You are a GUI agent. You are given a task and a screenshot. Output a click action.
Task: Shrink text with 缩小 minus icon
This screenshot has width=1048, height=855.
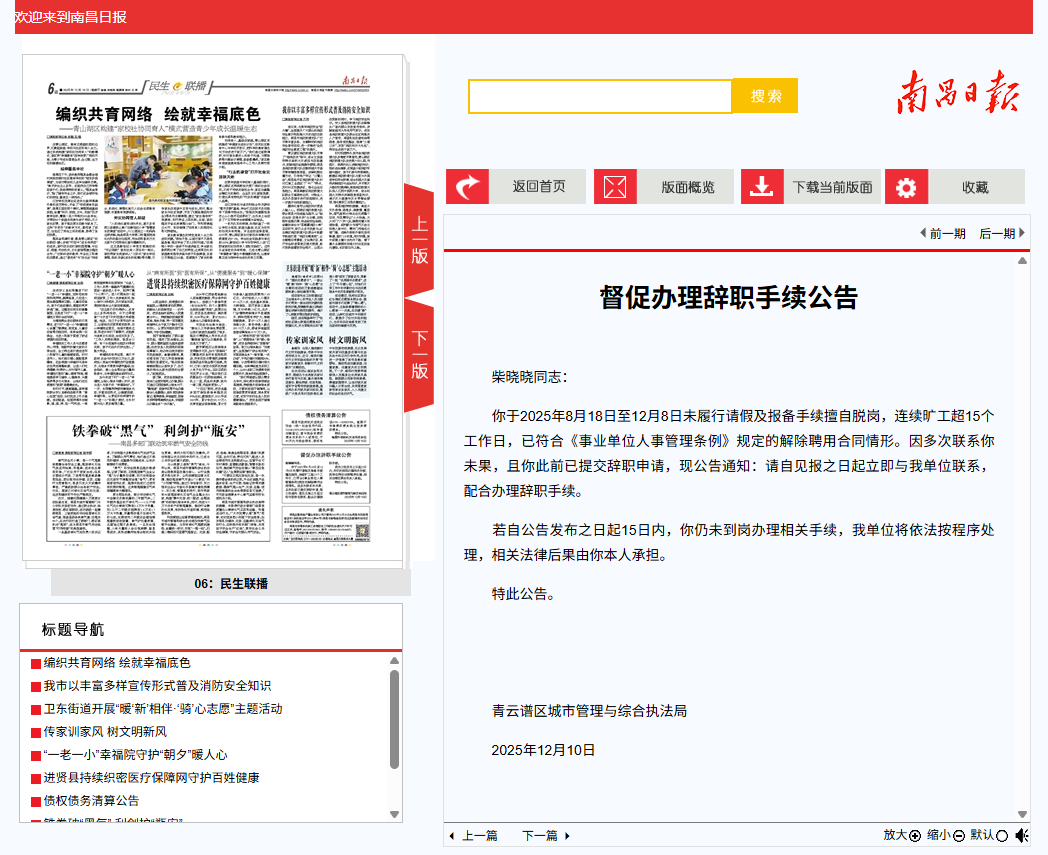pyautogui.click(x=958, y=835)
